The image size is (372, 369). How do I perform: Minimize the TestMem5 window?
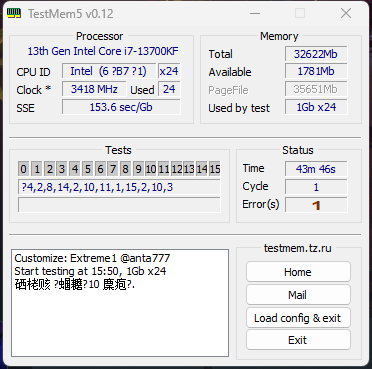point(255,13)
